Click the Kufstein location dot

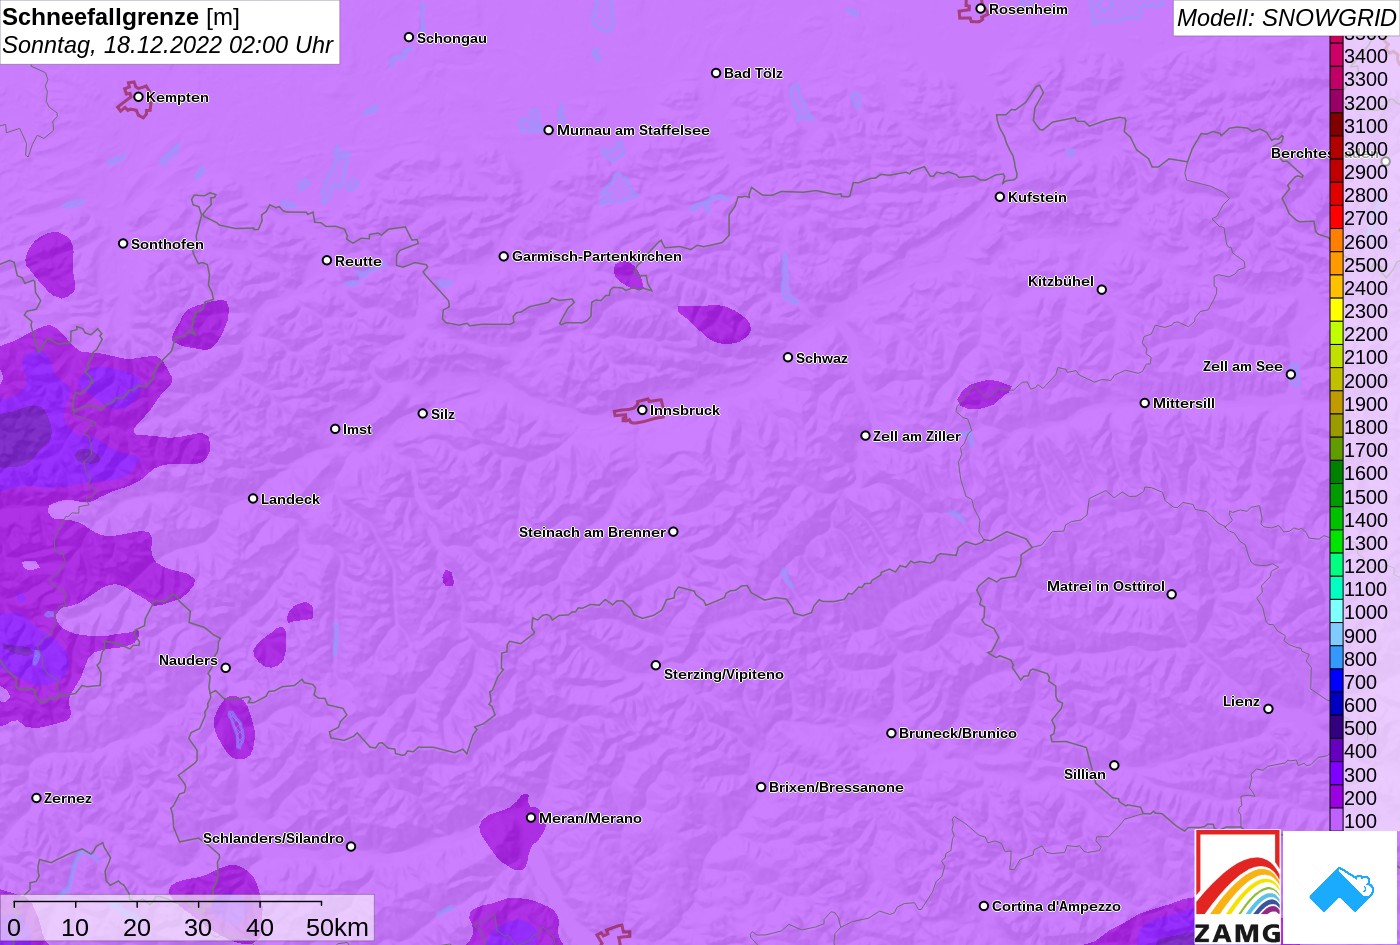[x=1000, y=197]
